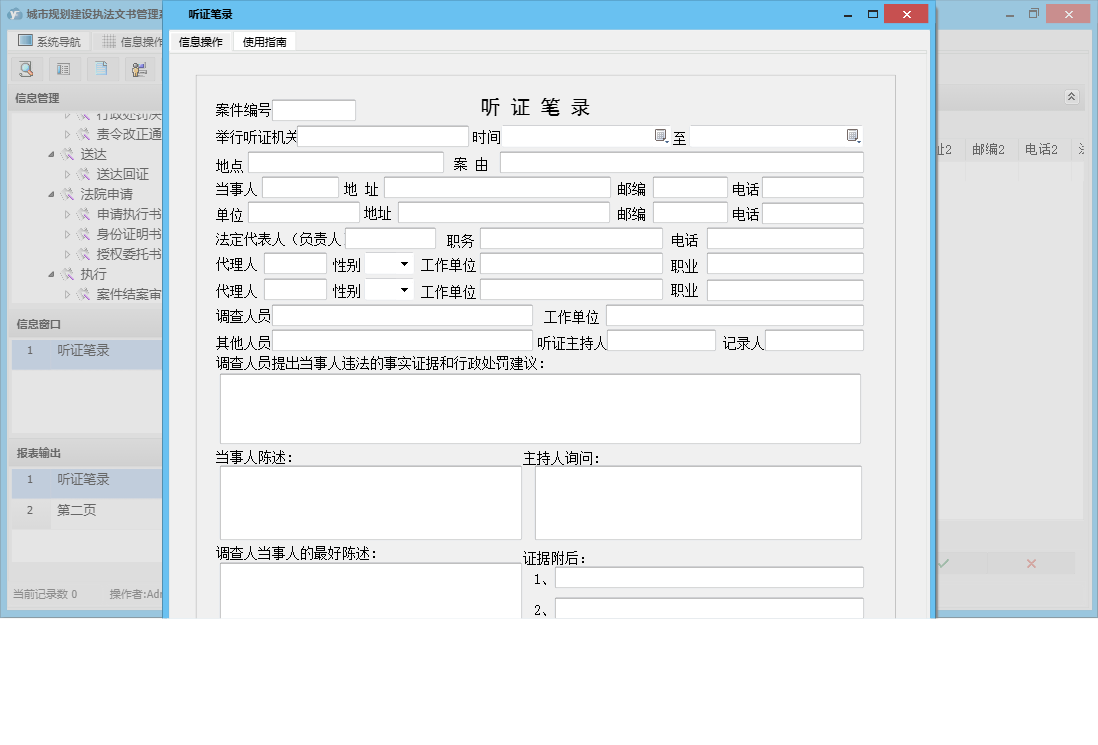Click the 案件编号 input field
Viewport: 1098px width, 745px height.
(316, 110)
